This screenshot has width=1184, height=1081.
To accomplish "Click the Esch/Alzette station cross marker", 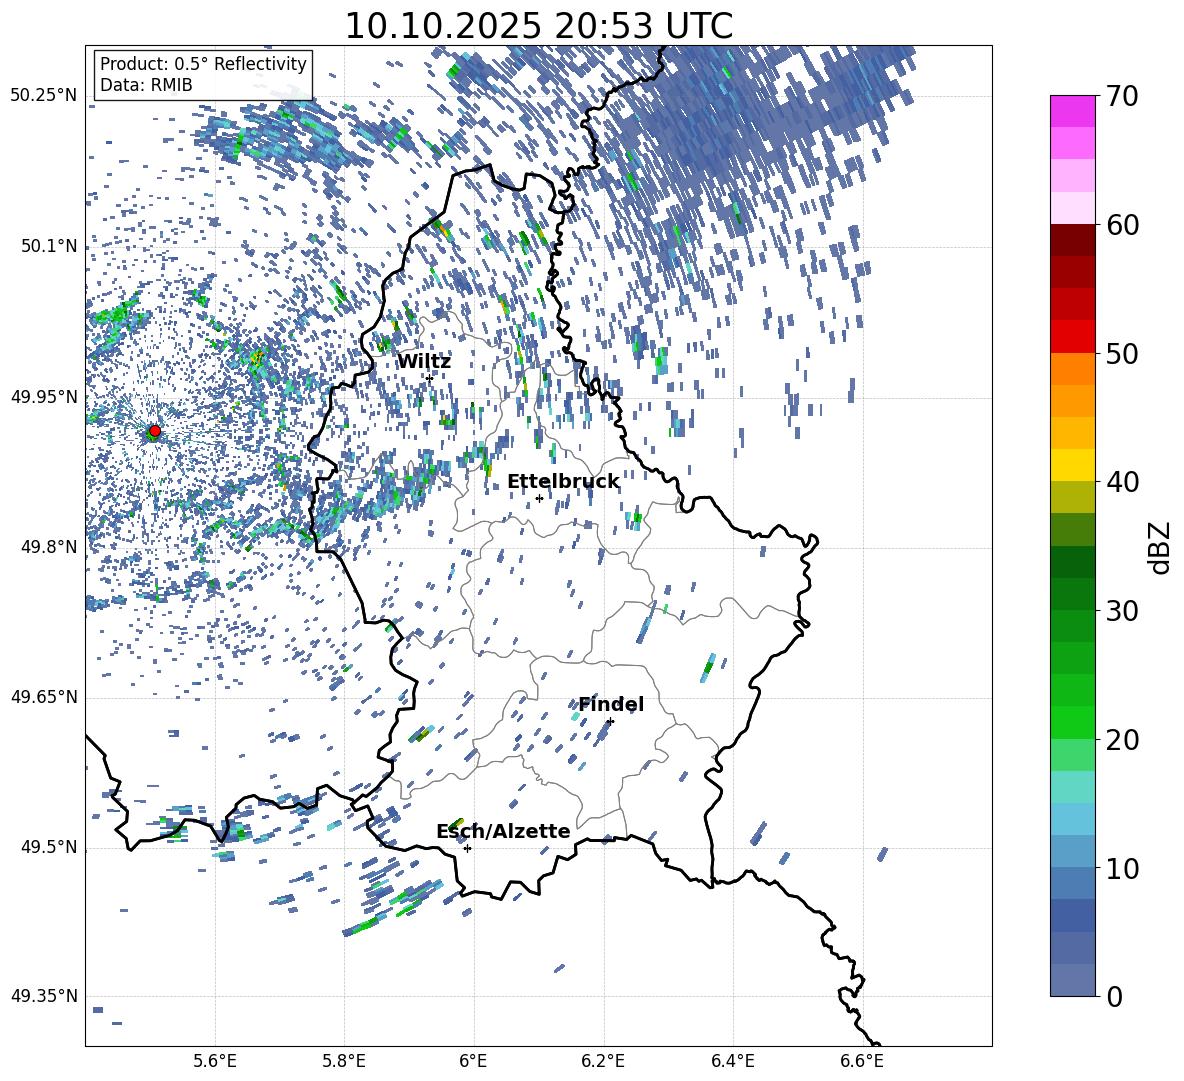I will [x=467, y=848].
